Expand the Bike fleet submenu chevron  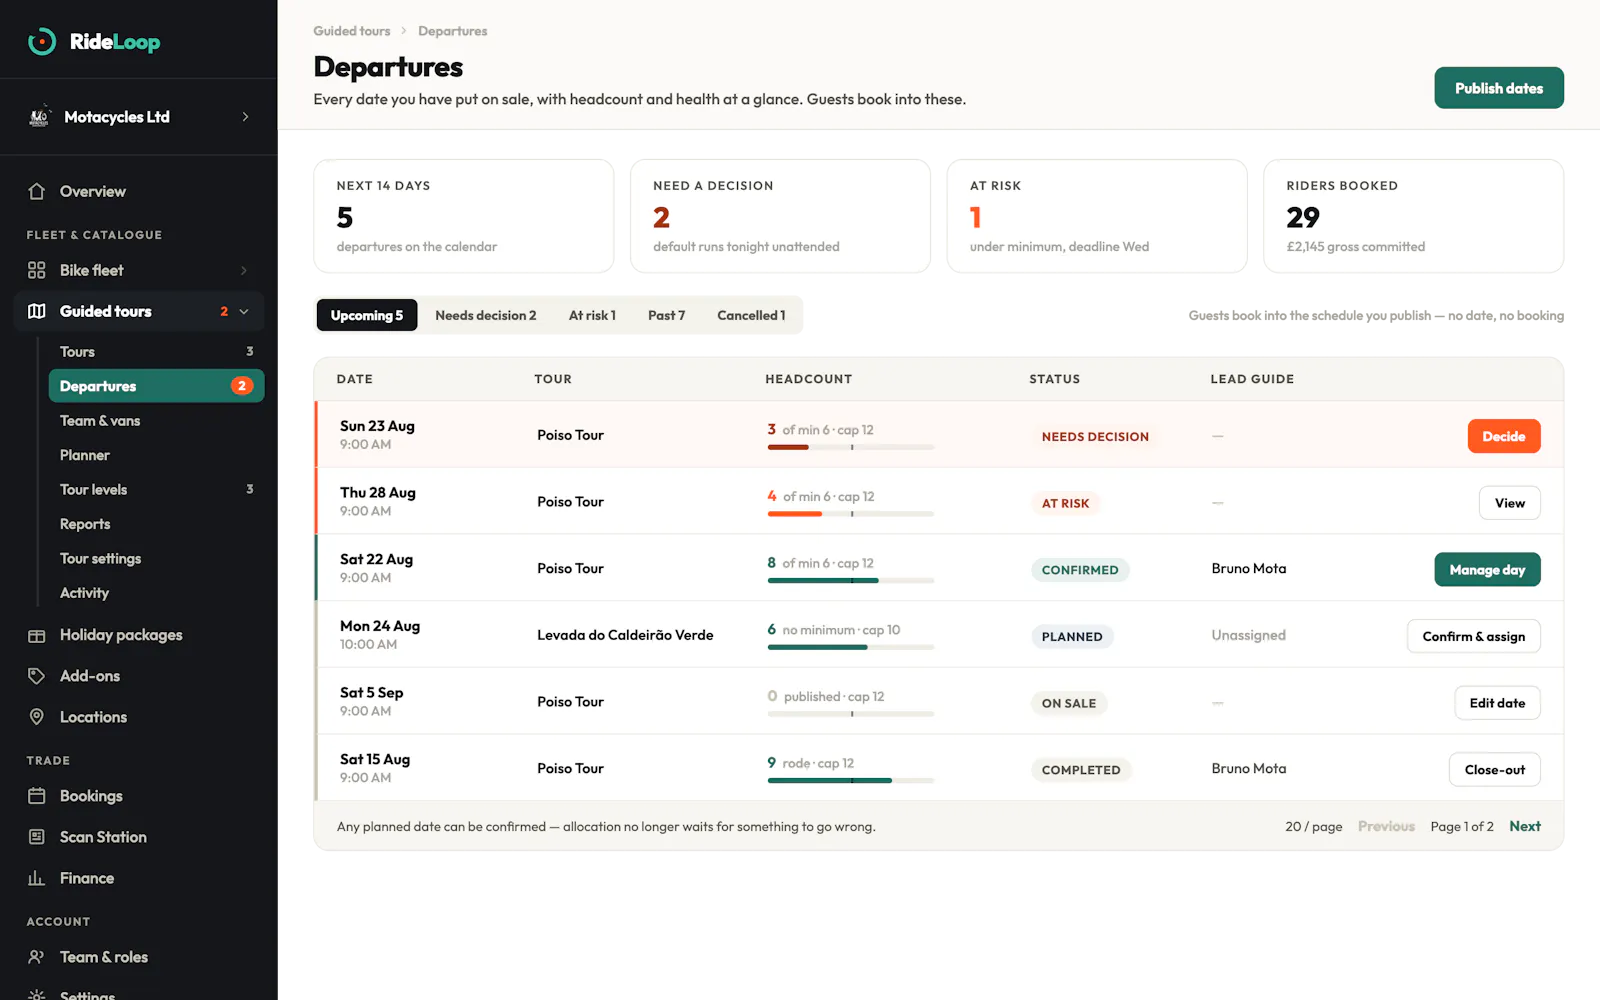coord(243,270)
